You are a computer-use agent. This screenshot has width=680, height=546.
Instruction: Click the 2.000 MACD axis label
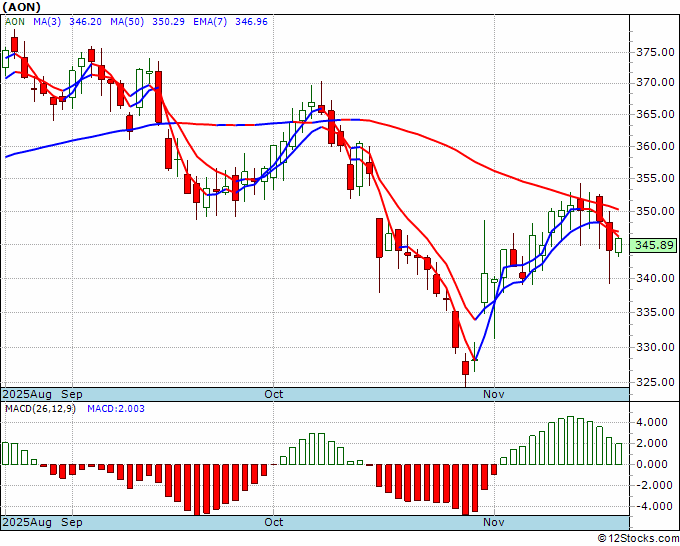point(651,443)
